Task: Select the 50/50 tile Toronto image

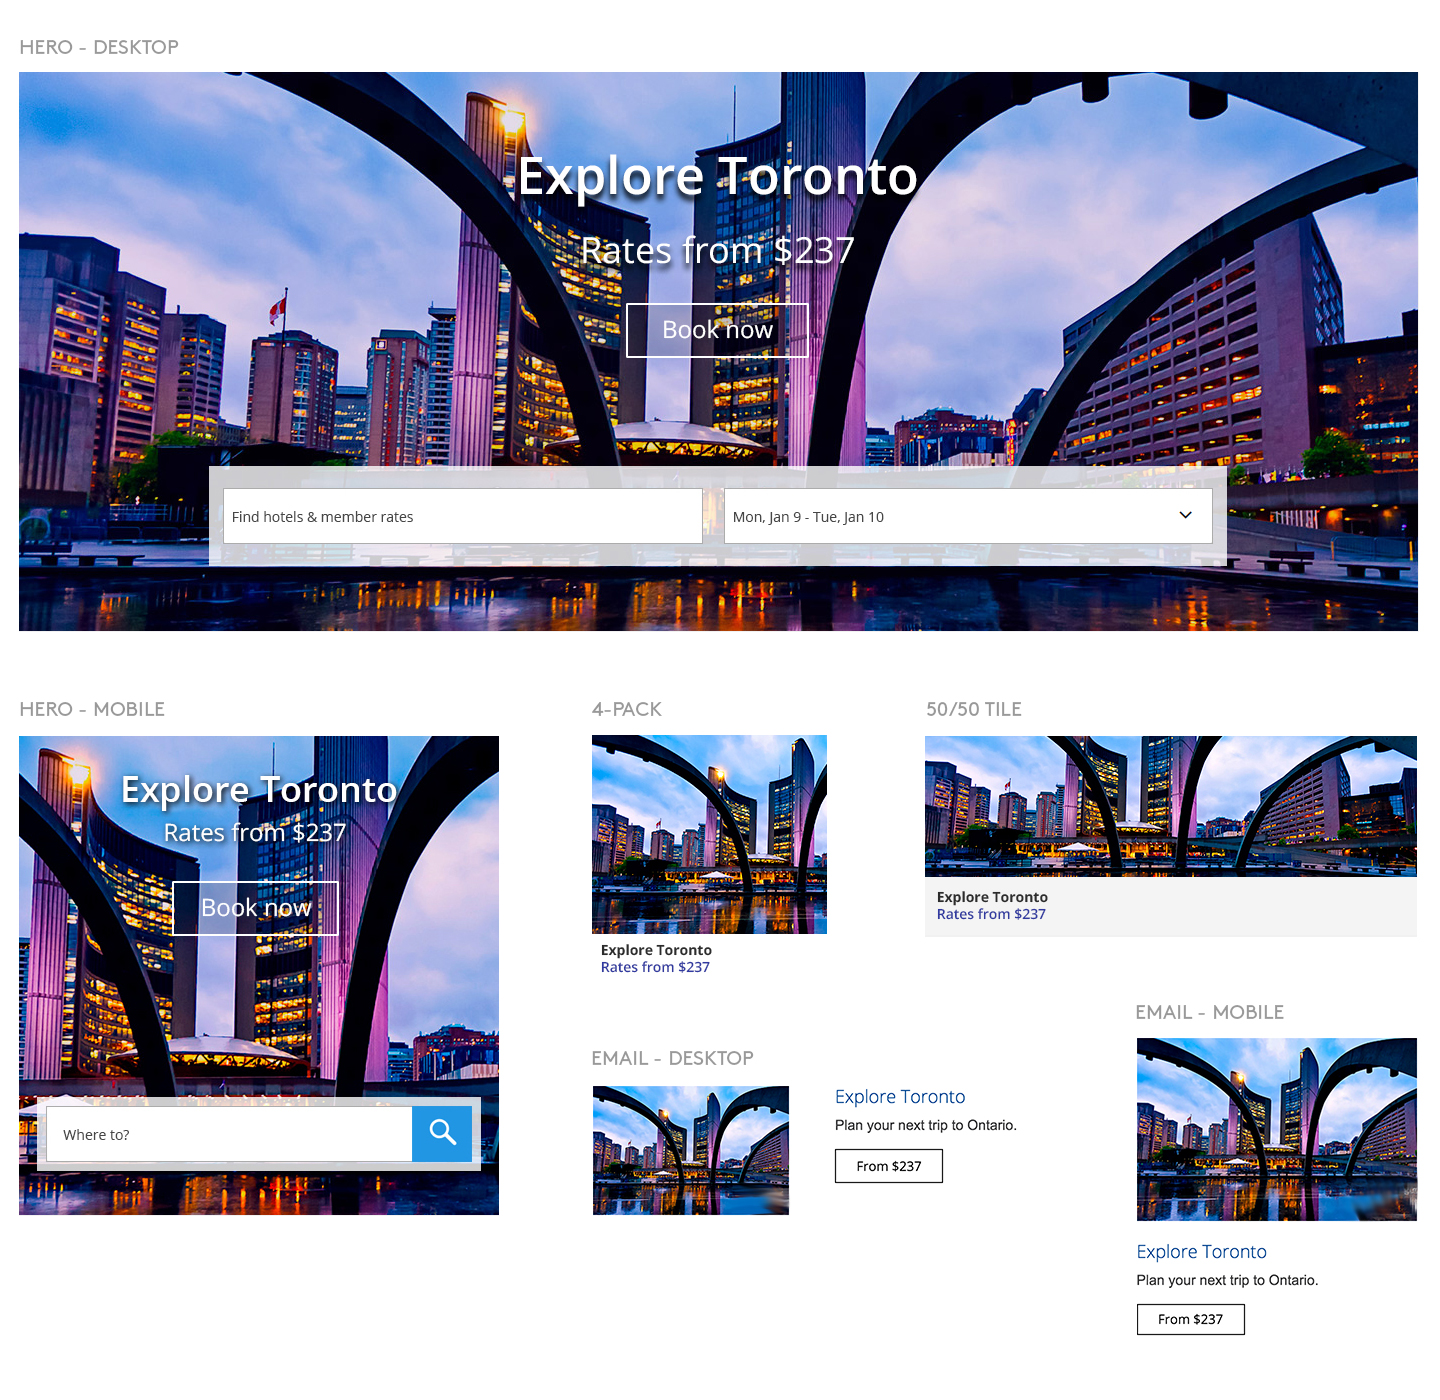Action: coord(1170,806)
